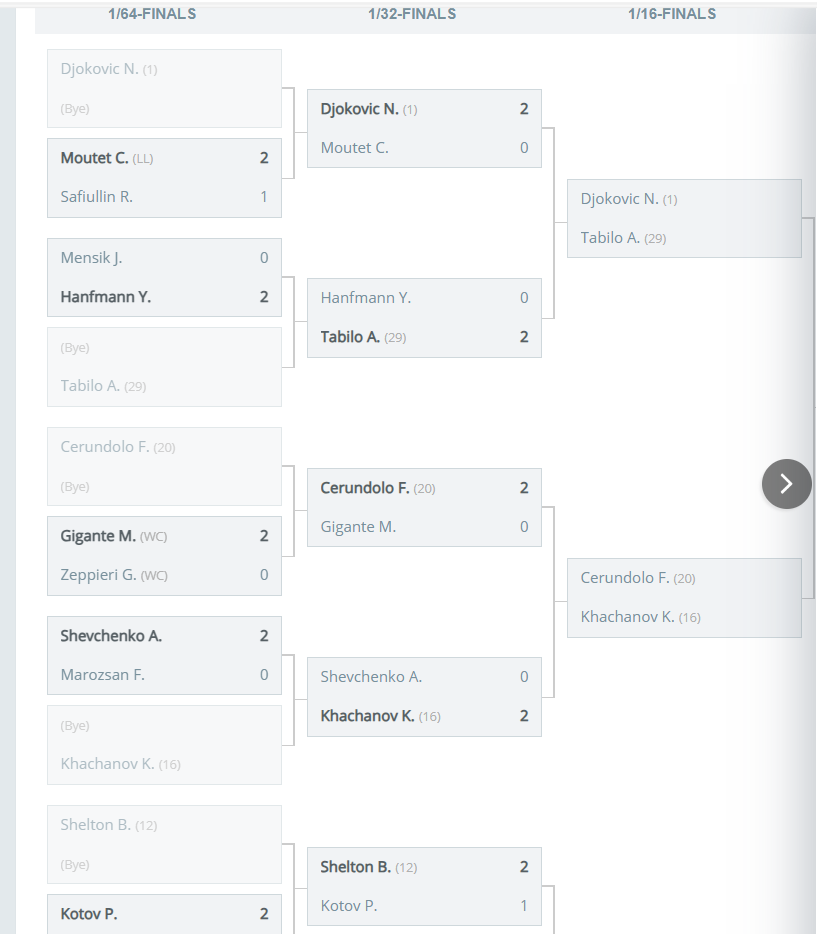This screenshot has width=817, height=934.
Task: Open Cerundolo F. vs Khachanov K. 1/16 match
Action: [684, 598]
